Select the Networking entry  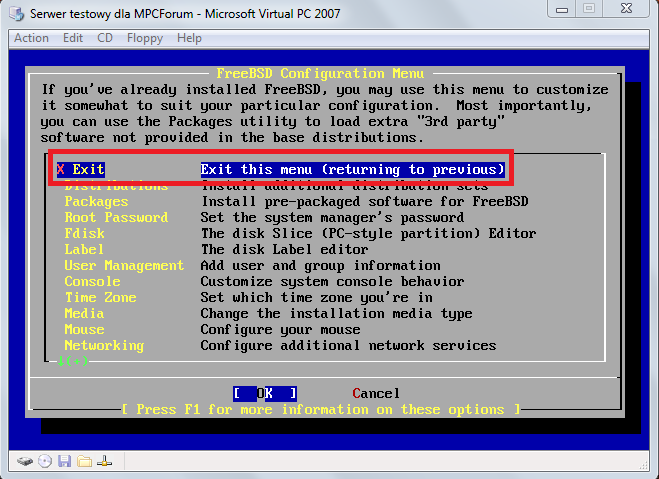104,345
